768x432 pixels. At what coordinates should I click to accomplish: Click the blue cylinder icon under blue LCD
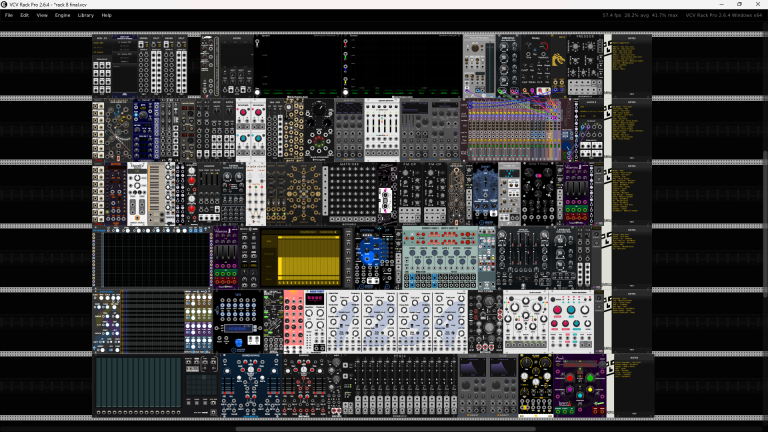pyautogui.click(x=239, y=342)
